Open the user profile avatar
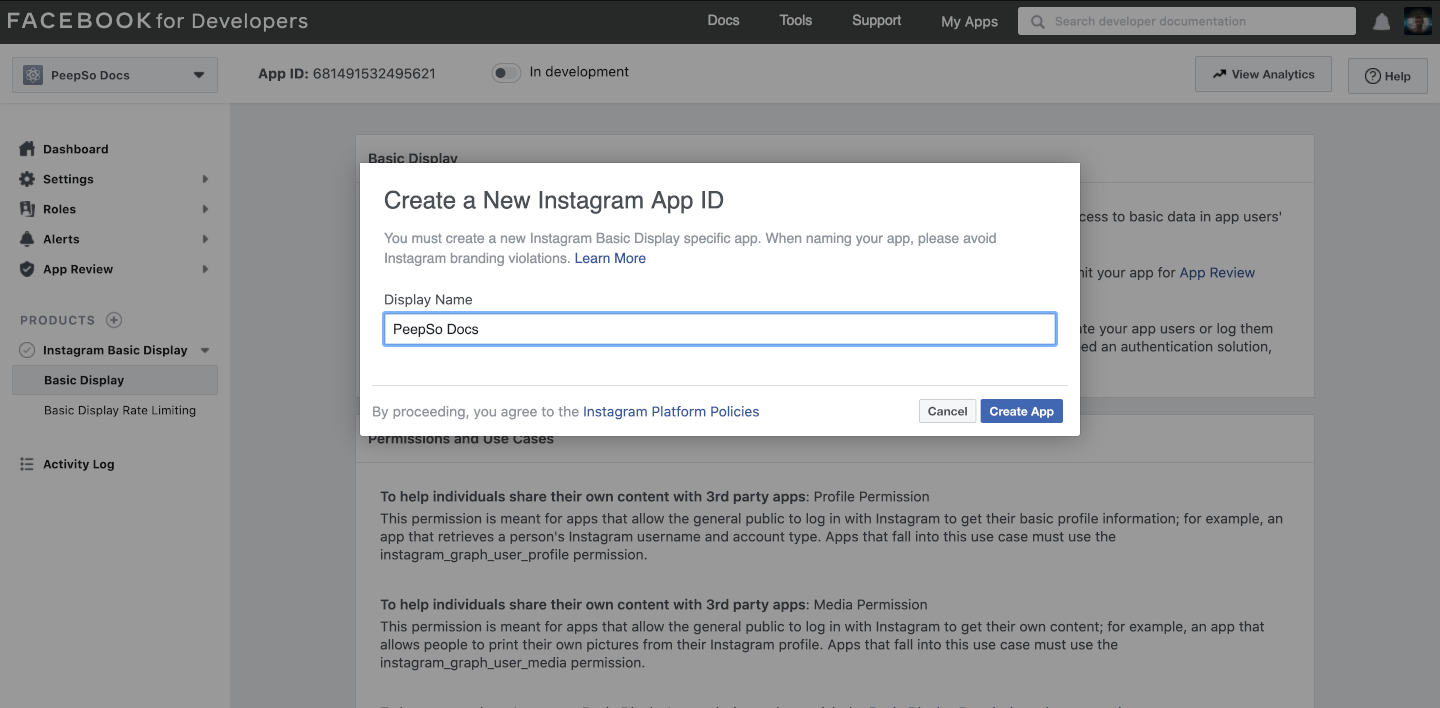 (1418, 21)
